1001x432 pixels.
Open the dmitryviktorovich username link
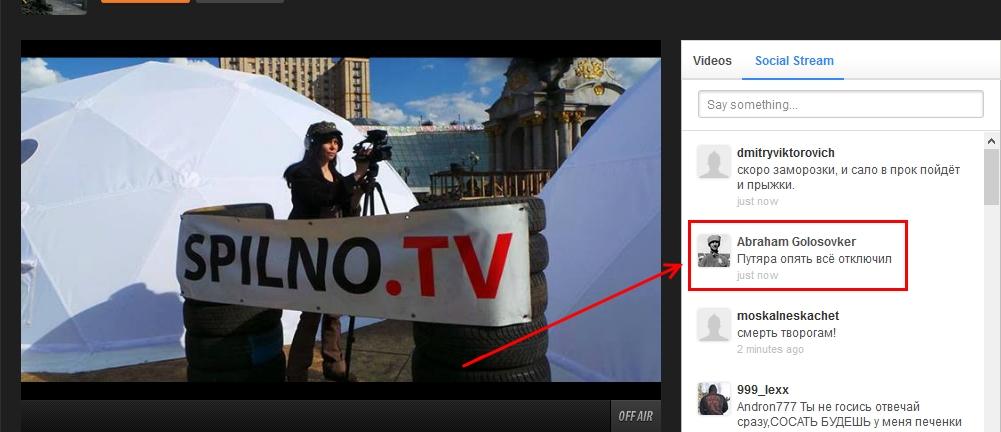click(x=785, y=153)
